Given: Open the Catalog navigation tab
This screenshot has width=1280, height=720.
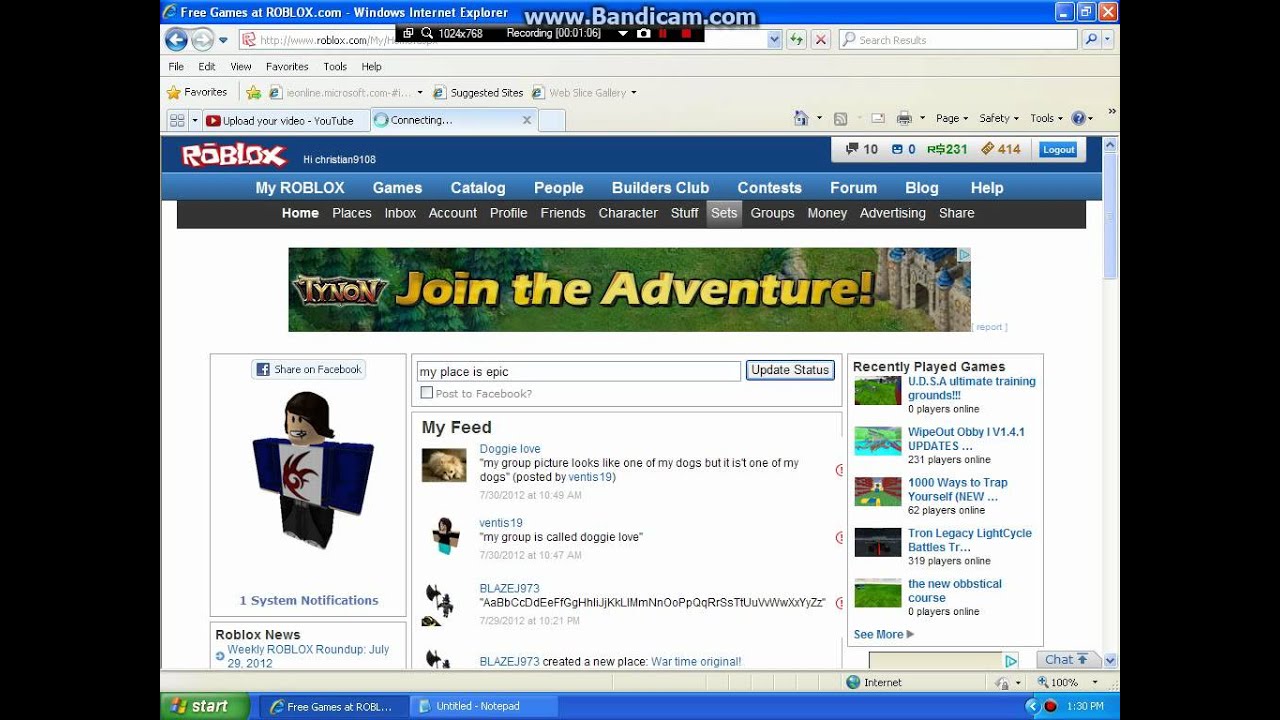Looking at the screenshot, I should pos(478,187).
